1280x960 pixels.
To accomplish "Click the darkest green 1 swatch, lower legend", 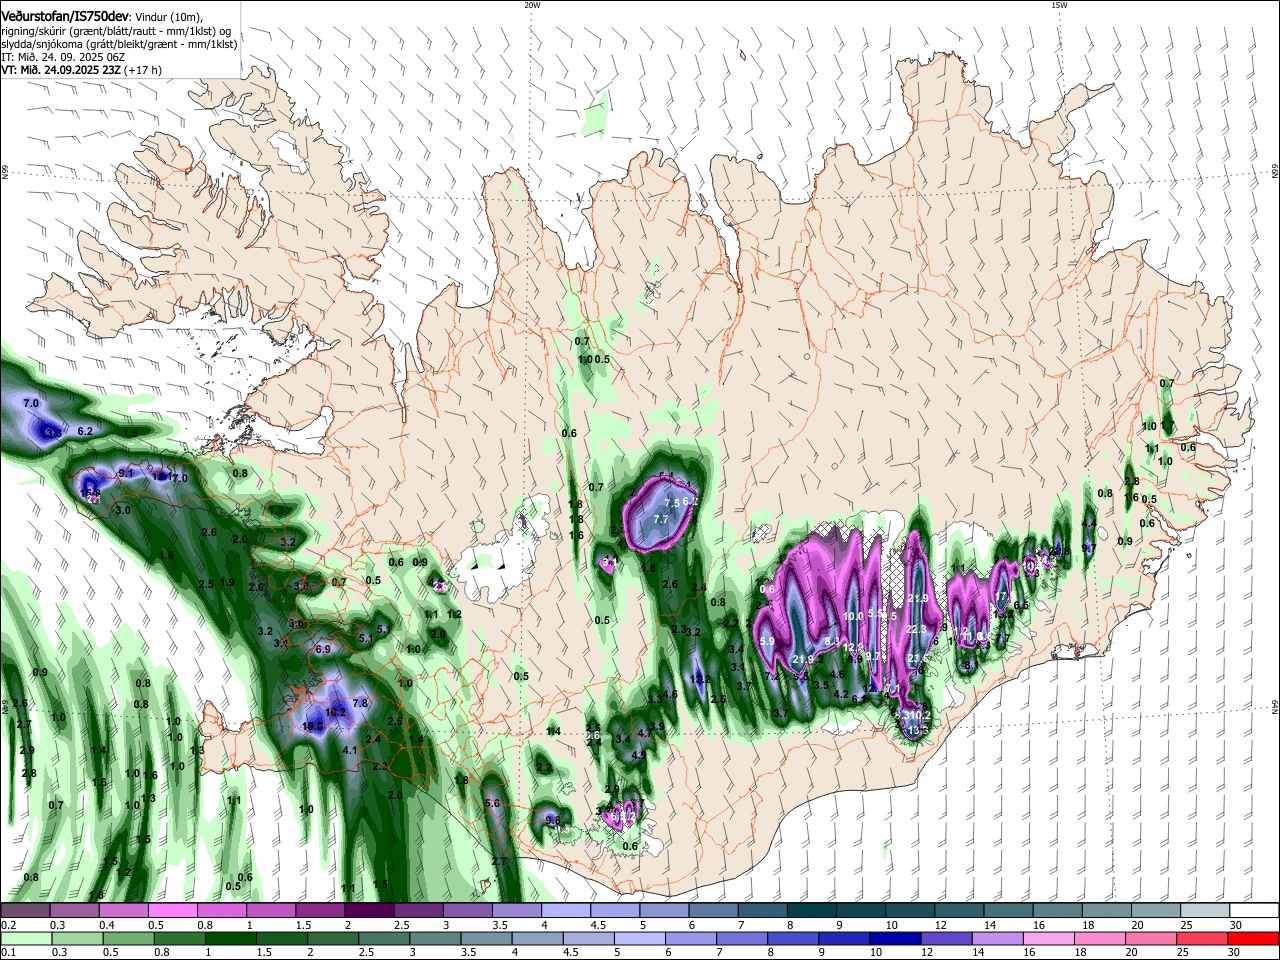I will coord(230,938).
